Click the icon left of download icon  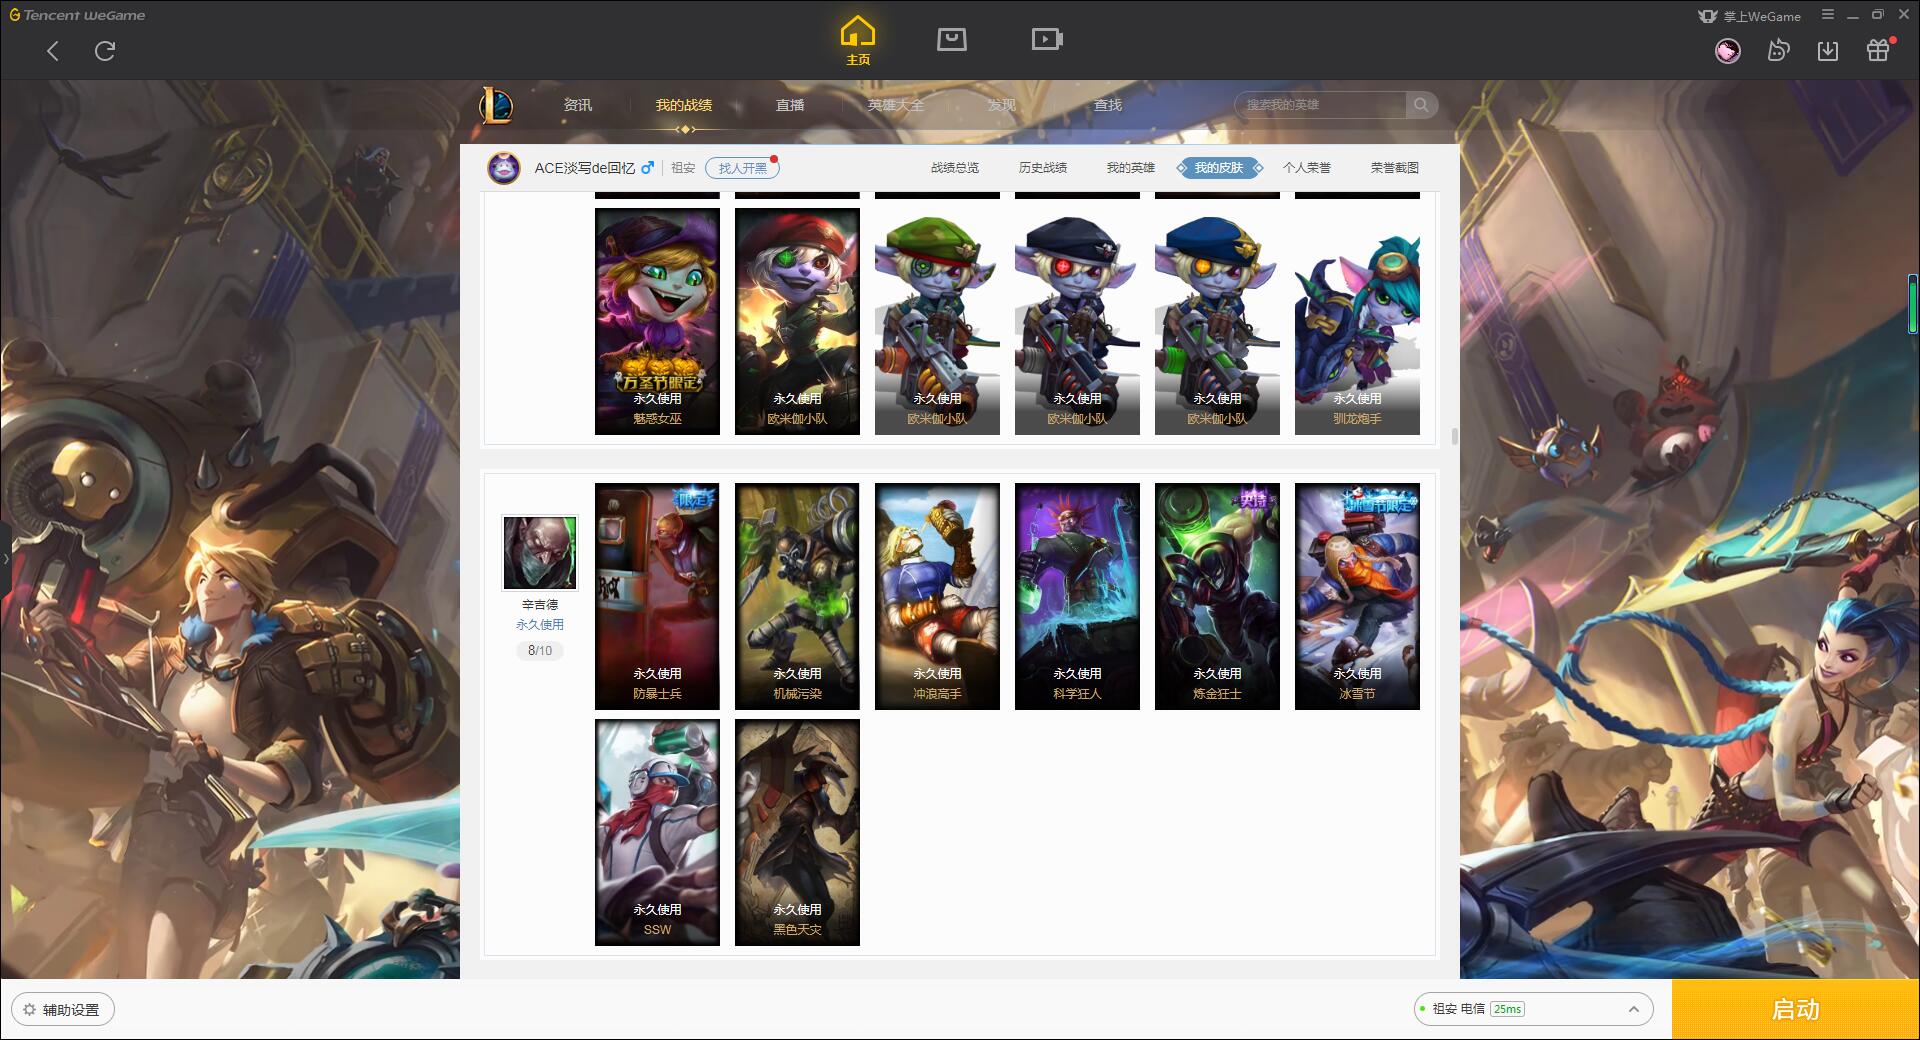tap(1778, 51)
